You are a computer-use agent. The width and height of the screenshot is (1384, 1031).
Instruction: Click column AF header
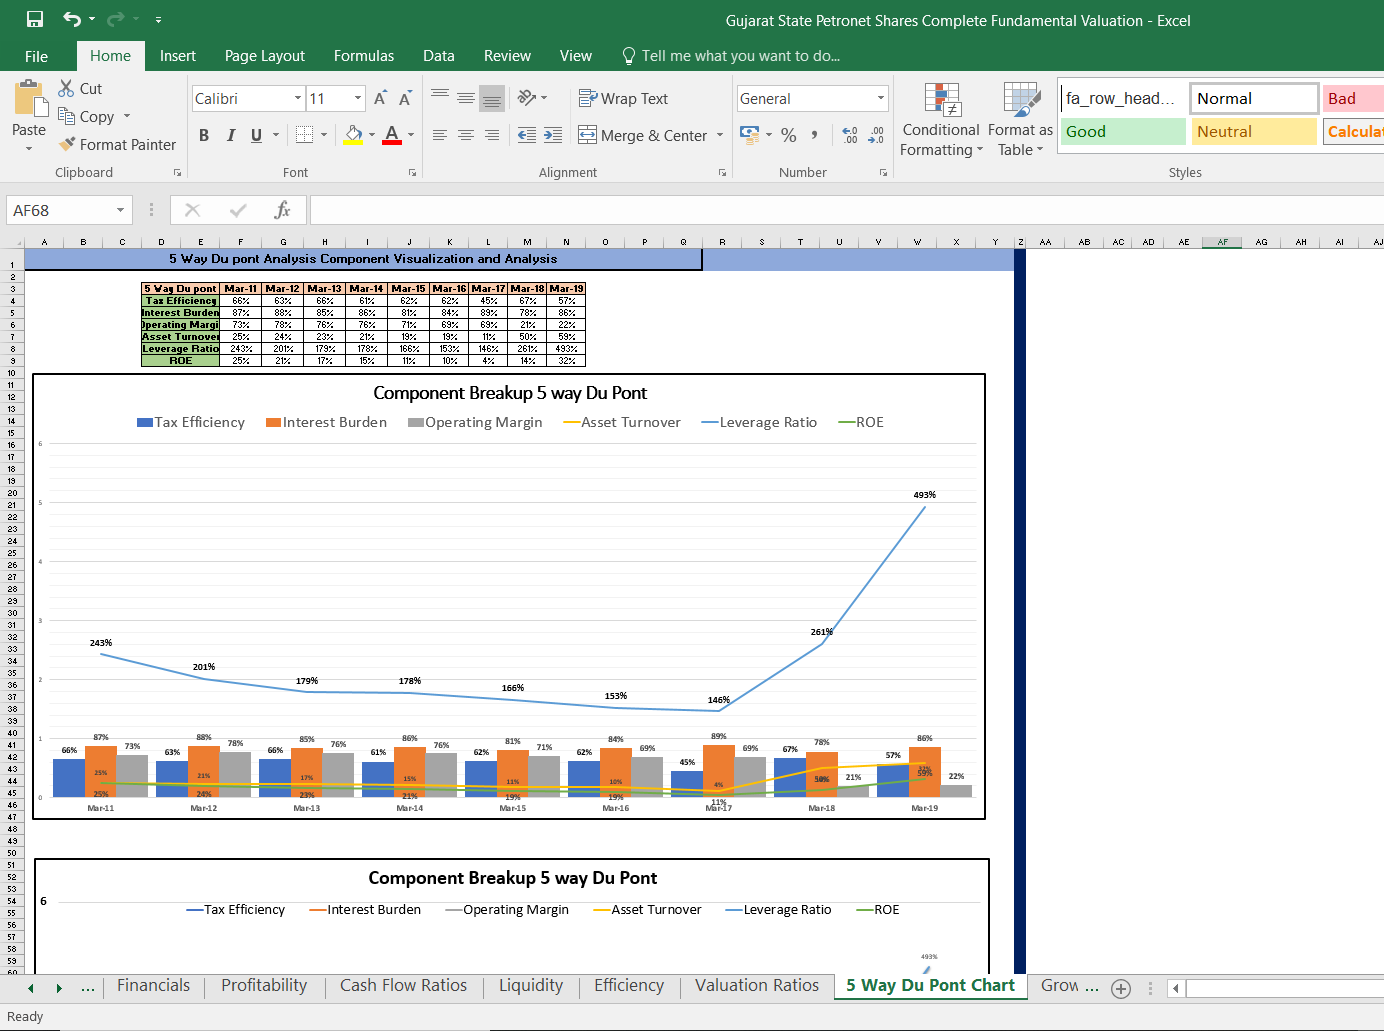pos(1222,242)
